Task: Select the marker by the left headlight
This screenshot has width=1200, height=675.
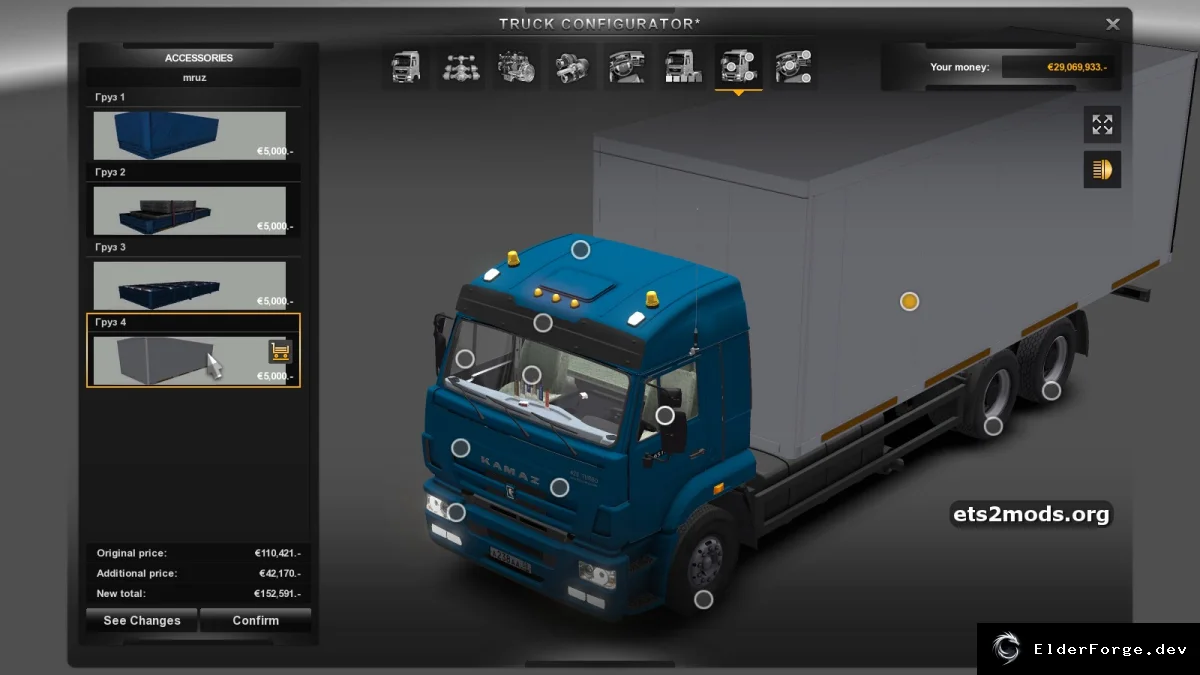Action: pos(456,512)
